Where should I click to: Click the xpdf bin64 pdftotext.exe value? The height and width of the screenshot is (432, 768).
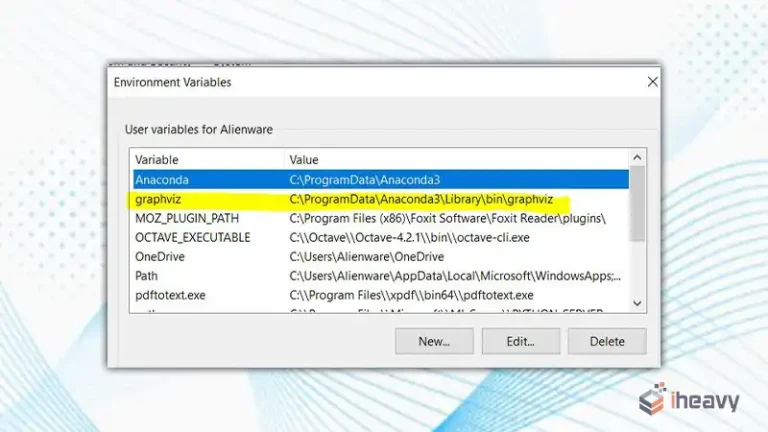(411, 295)
